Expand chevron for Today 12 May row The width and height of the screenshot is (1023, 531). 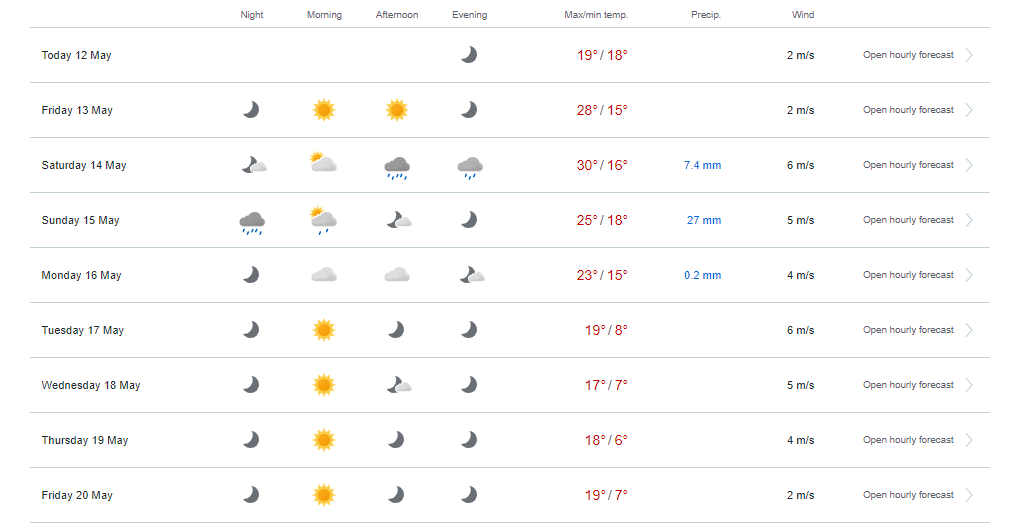pyautogui.click(x=970, y=55)
